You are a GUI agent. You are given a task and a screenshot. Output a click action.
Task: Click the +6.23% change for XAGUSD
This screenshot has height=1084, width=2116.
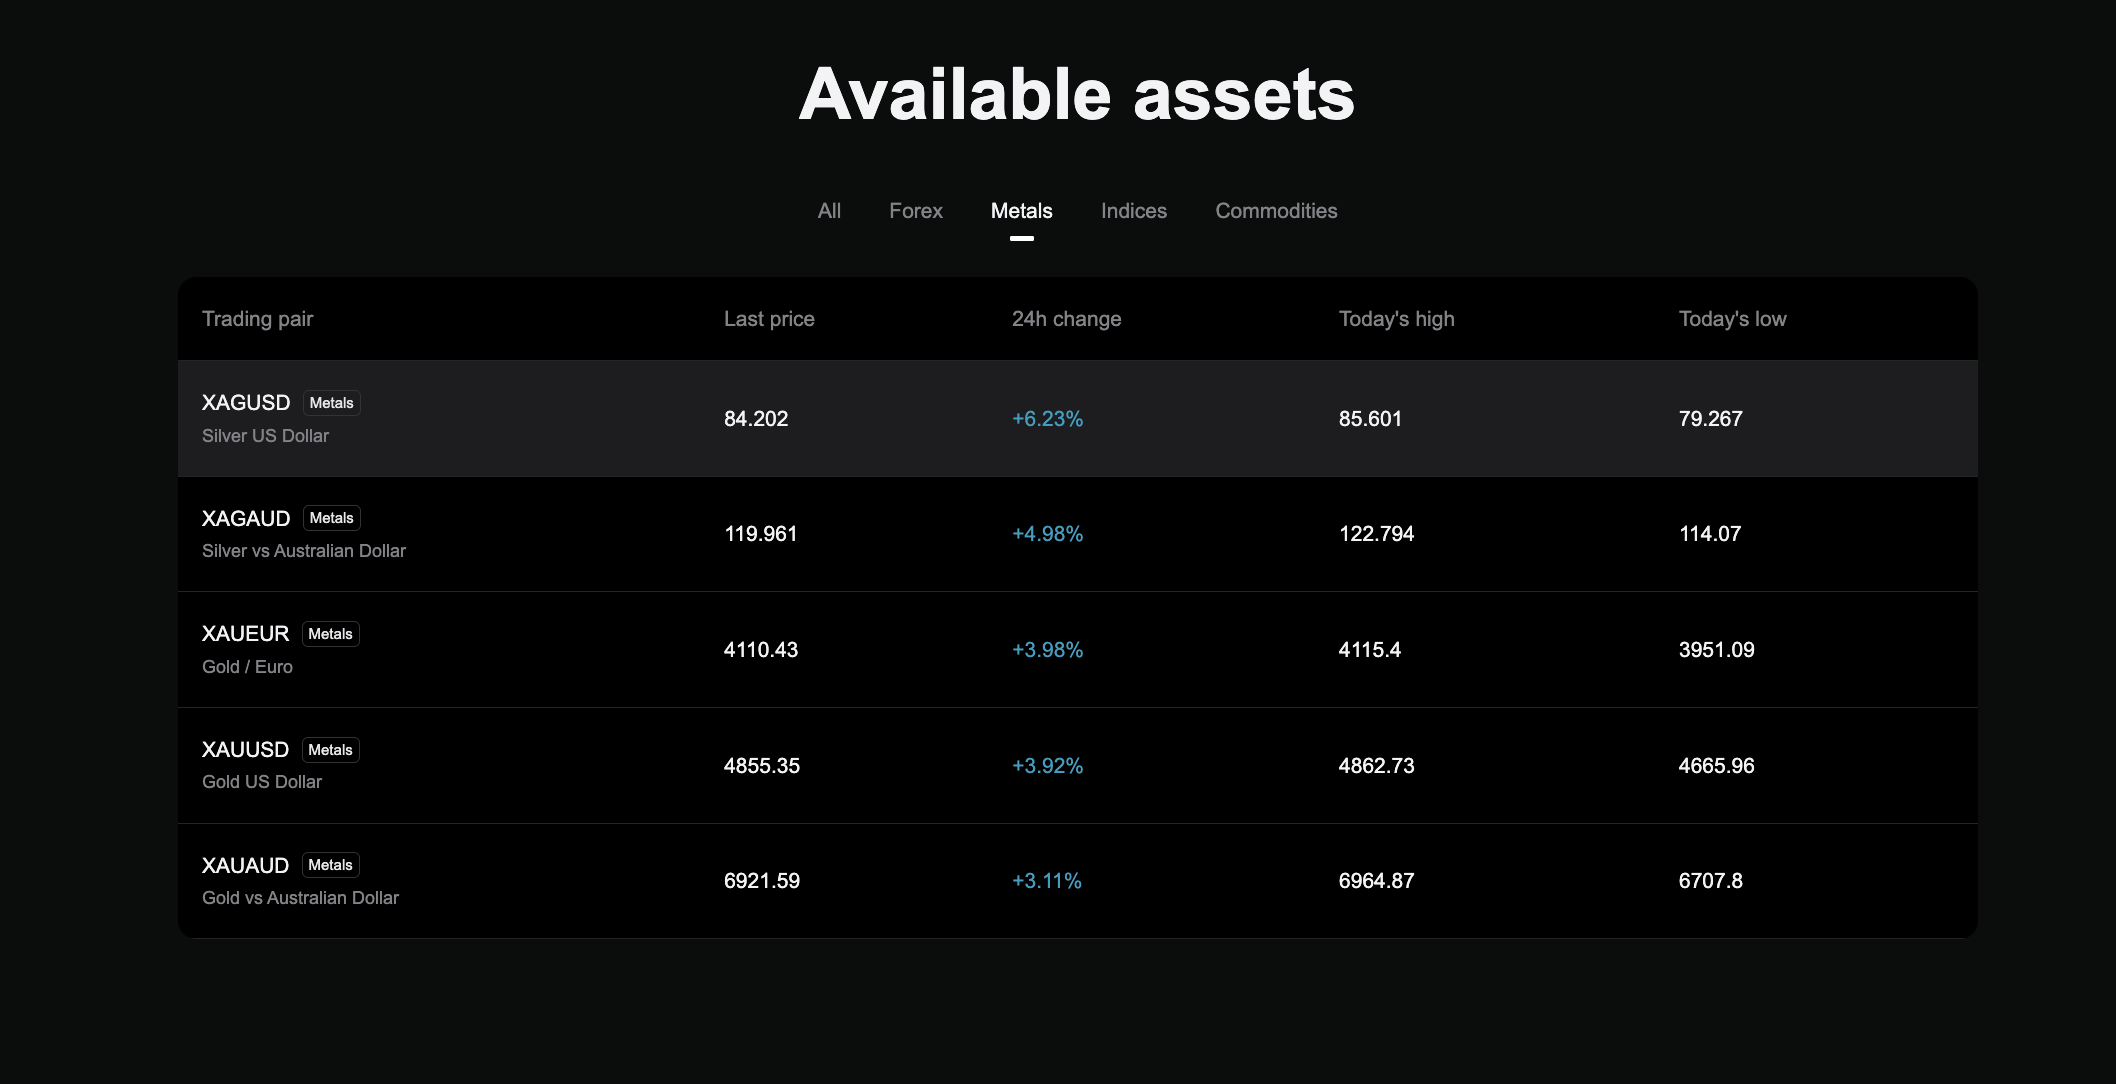click(1047, 419)
